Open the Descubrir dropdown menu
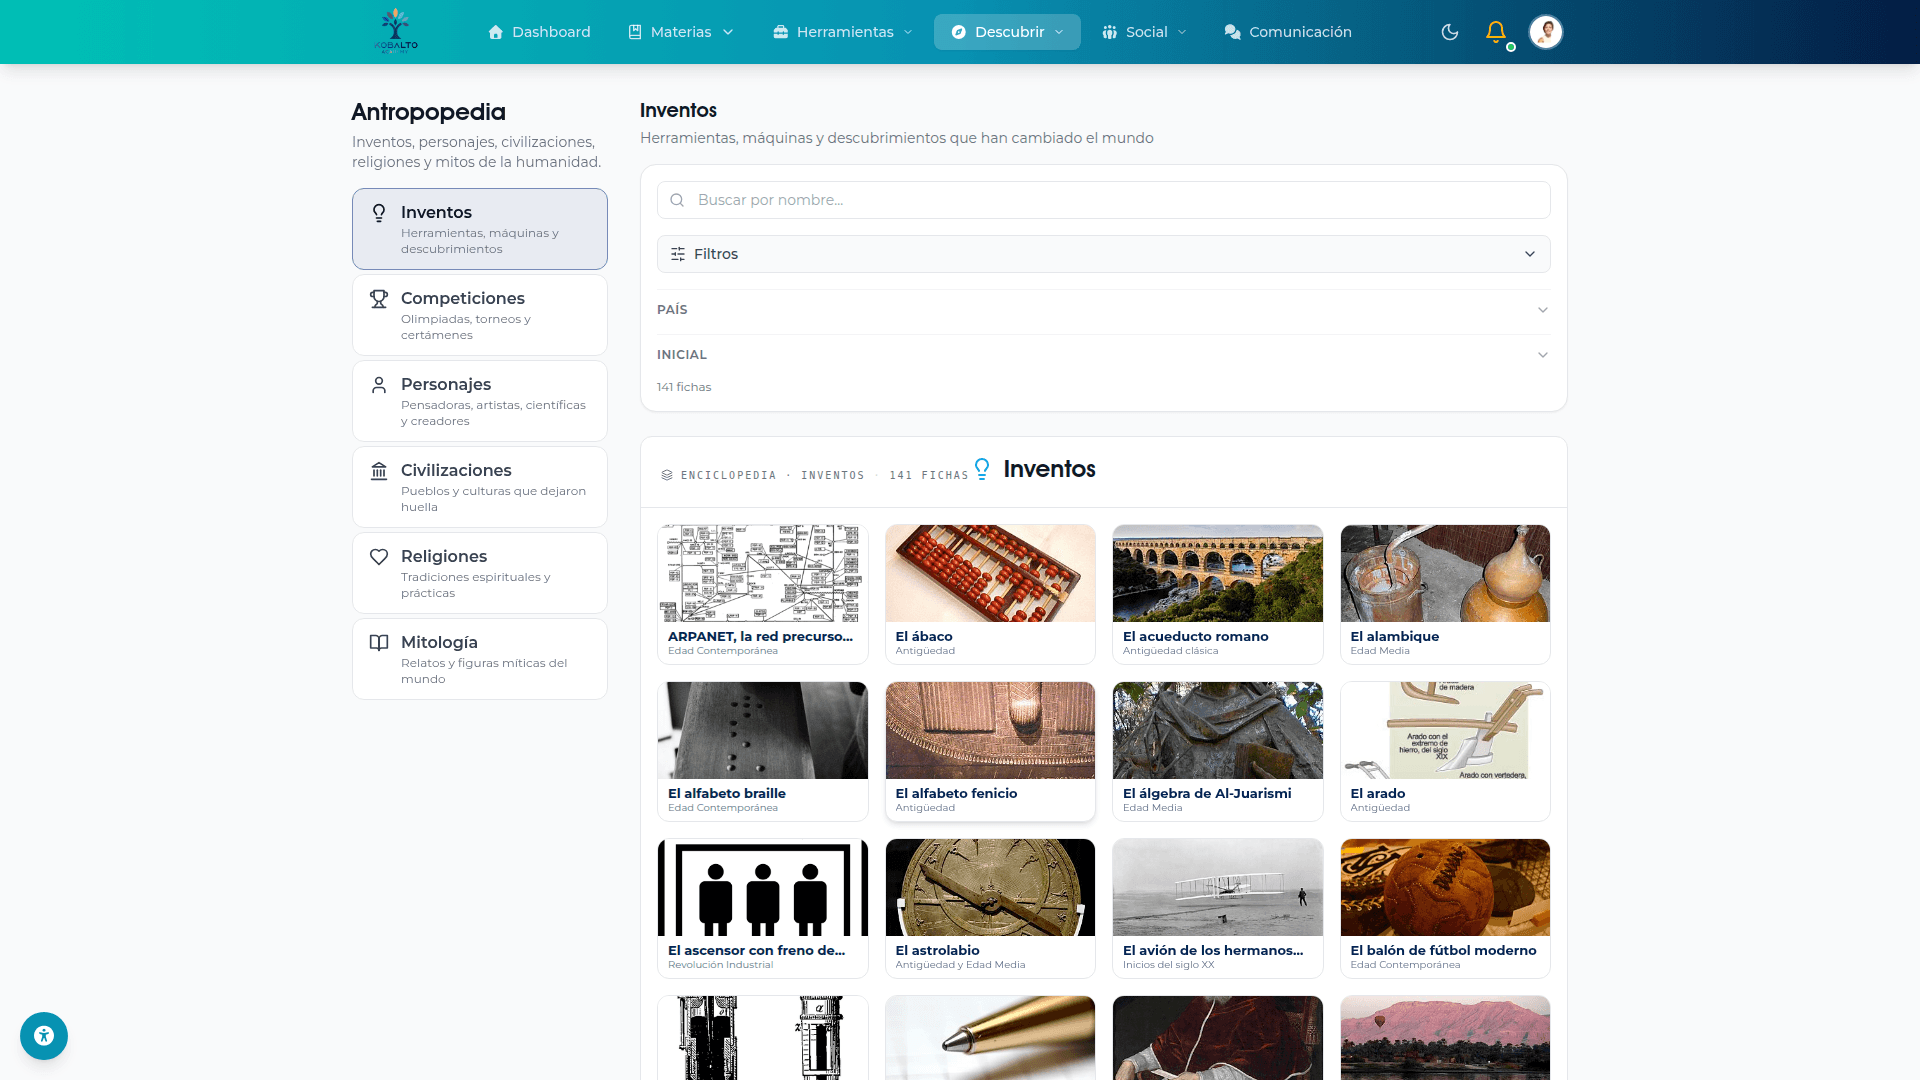 [x=1007, y=32]
